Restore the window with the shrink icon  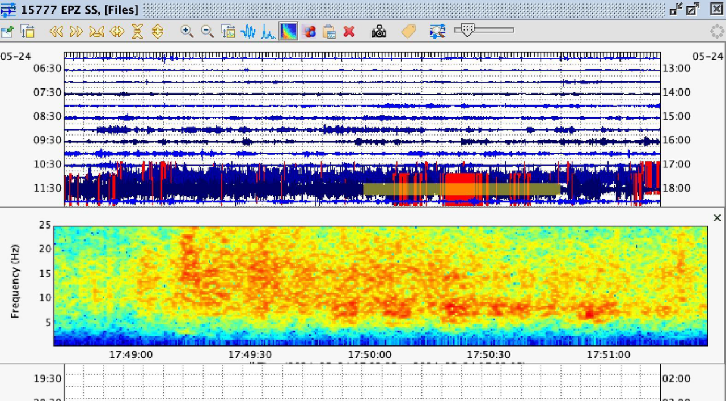(x=676, y=9)
